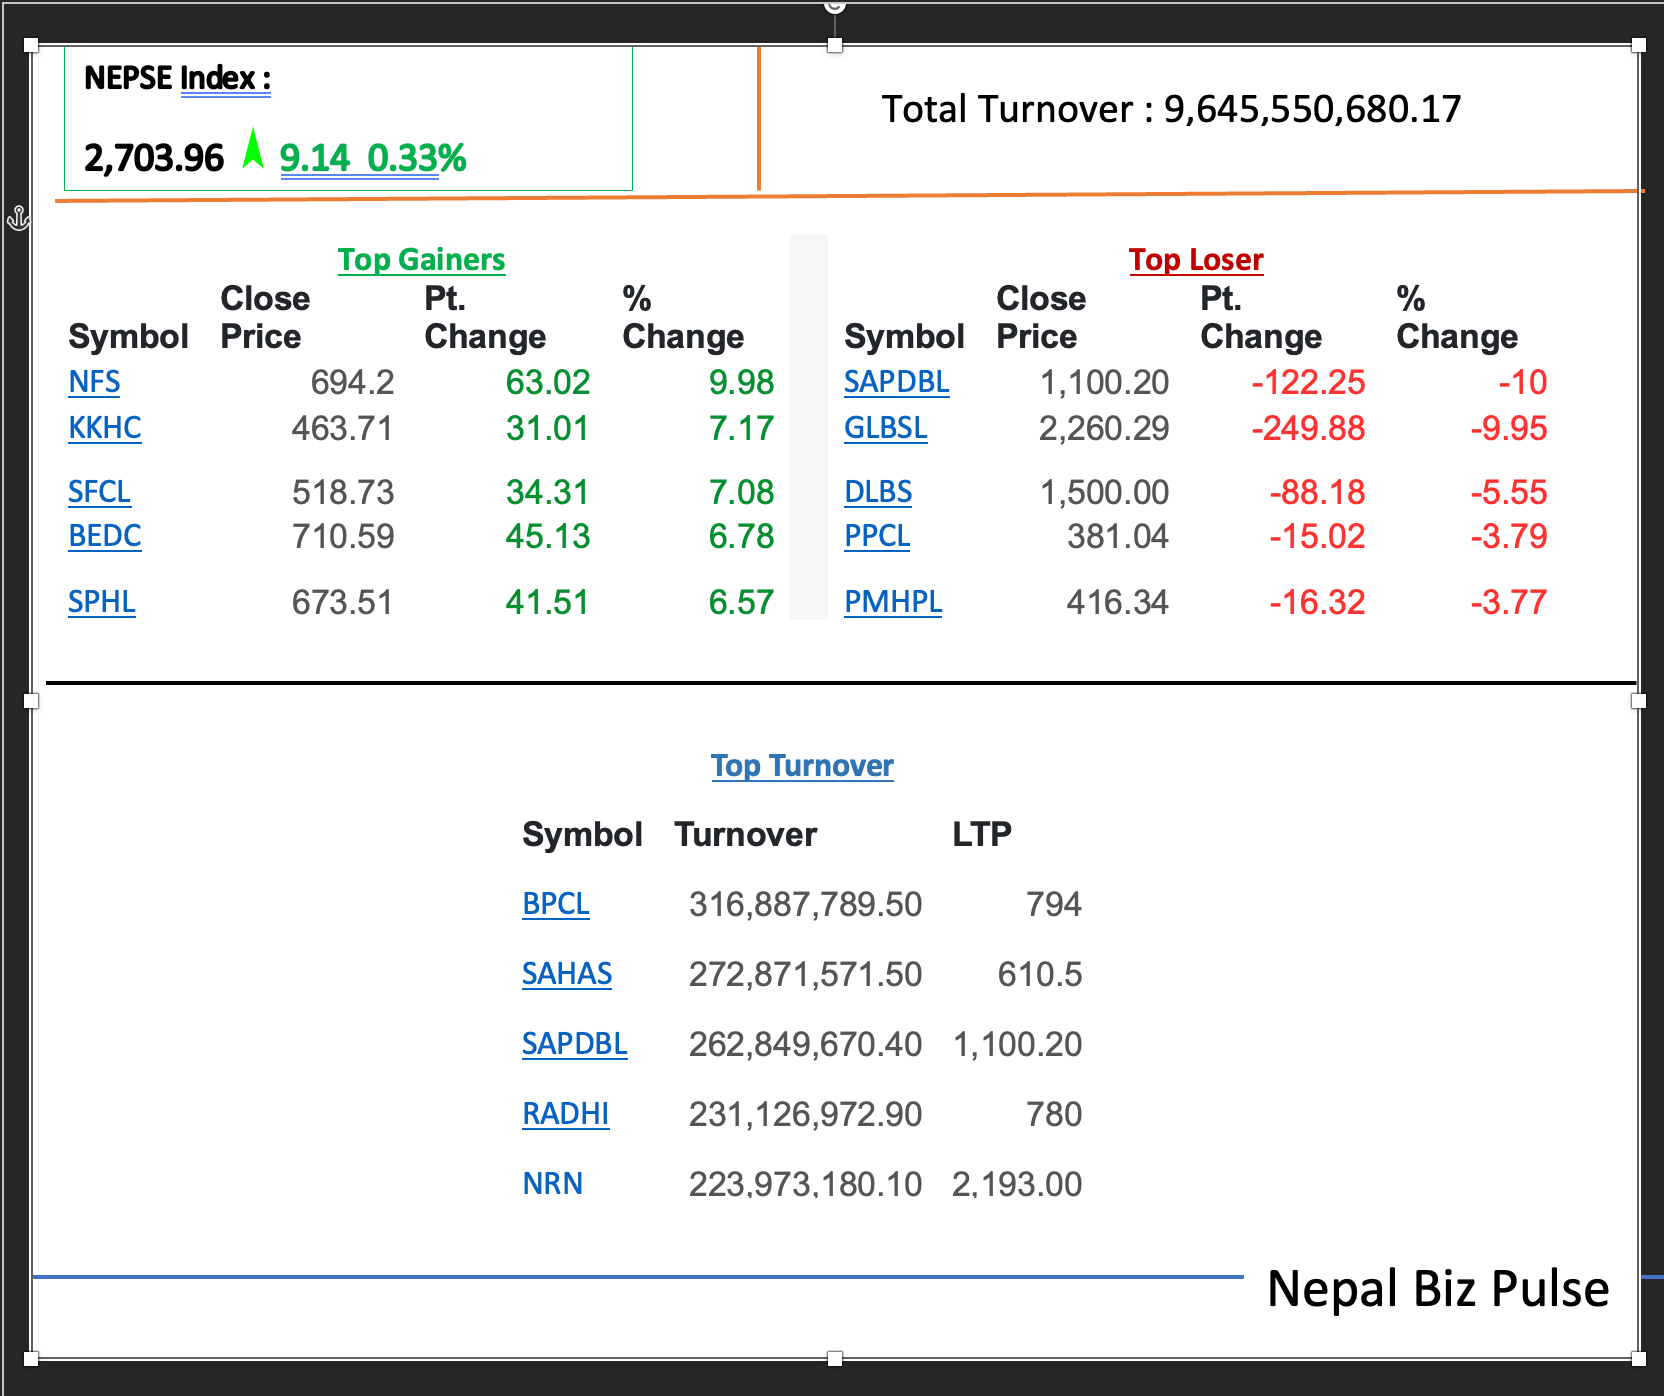Open BPCL link in Top Turnover
The width and height of the screenshot is (1664, 1396).
tap(555, 904)
